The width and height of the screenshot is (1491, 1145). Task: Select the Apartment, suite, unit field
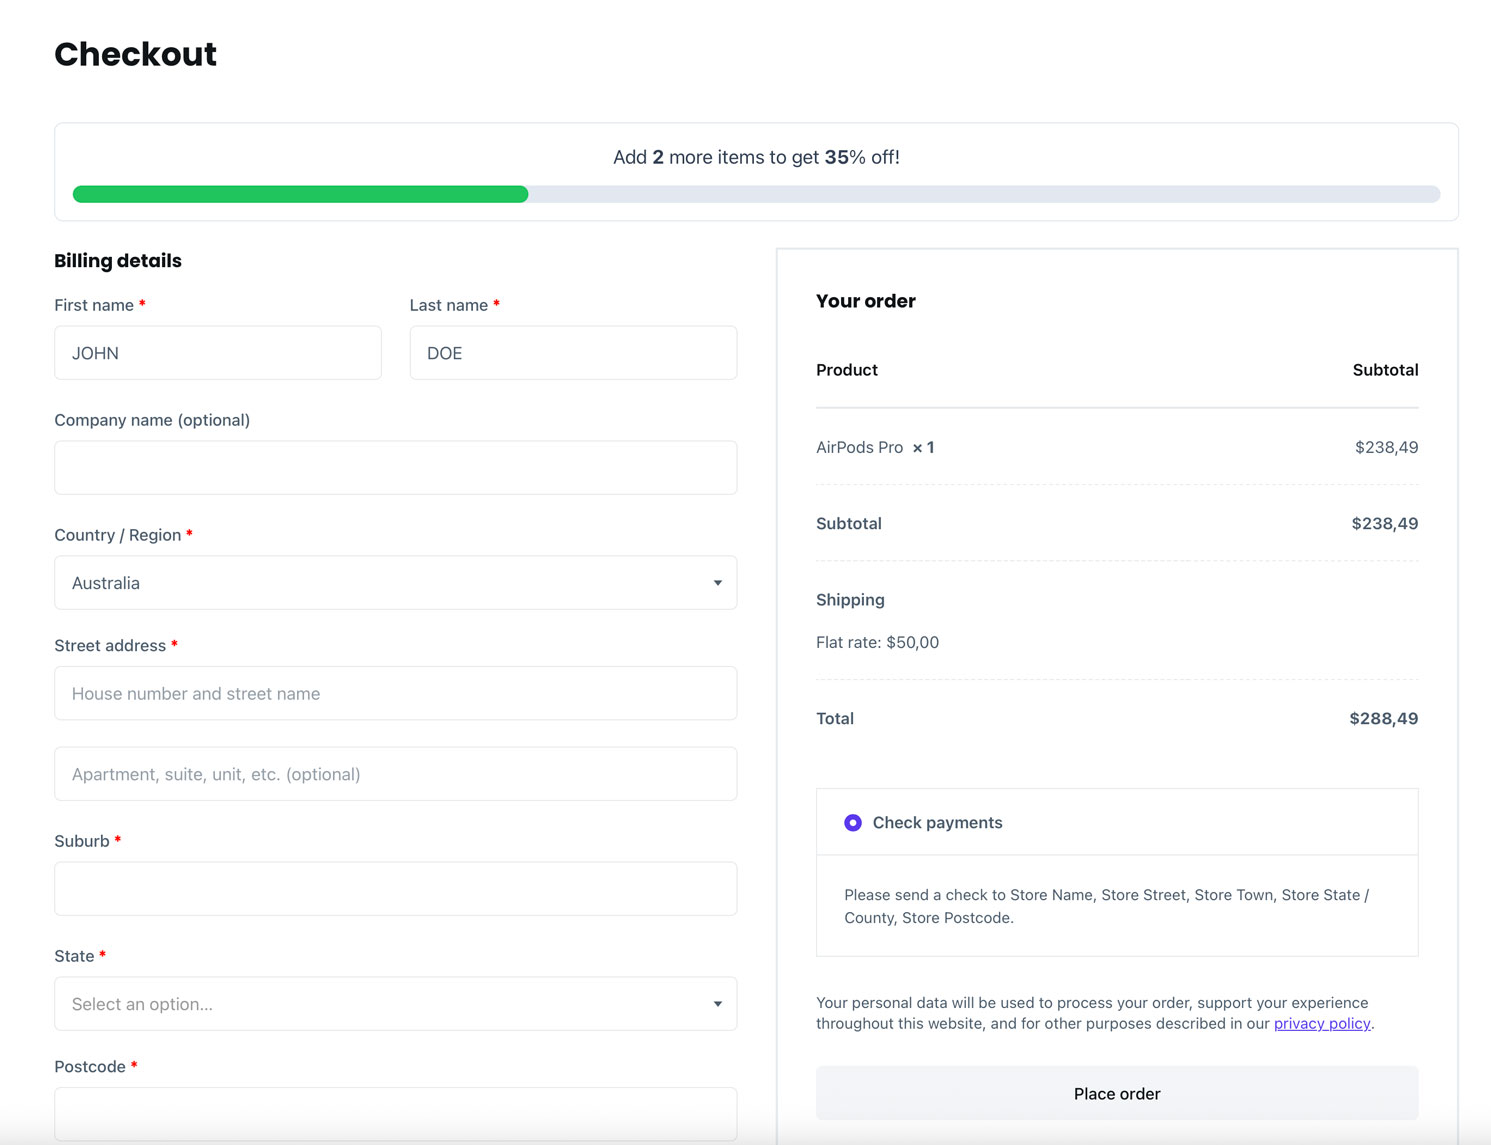(x=395, y=774)
